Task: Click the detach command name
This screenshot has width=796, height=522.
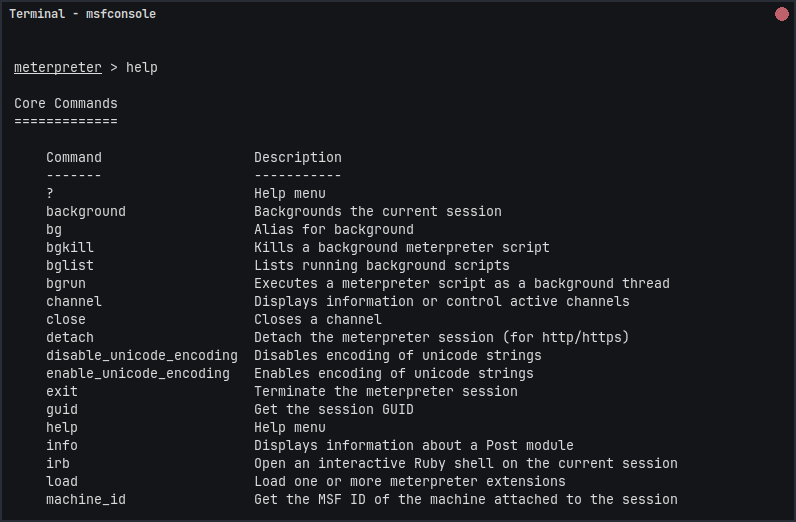Action: coord(70,338)
